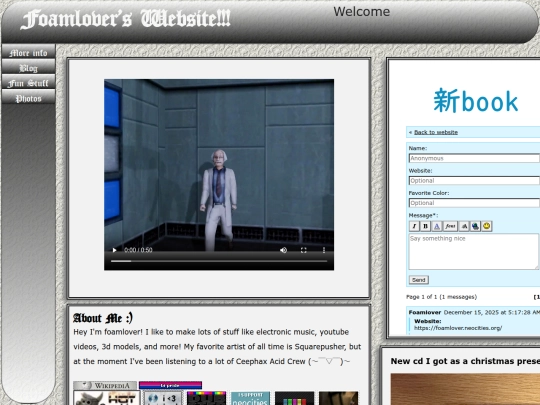Click the Back to website link
Image resolution: width=540 pixels, height=405 pixels.
436,132
